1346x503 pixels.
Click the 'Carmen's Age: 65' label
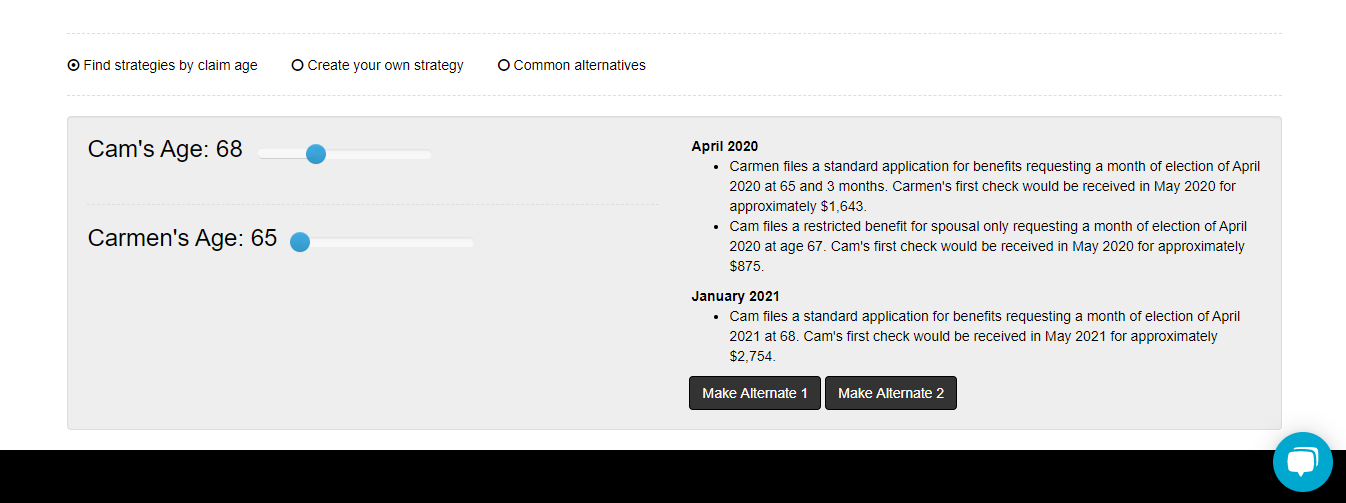182,238
